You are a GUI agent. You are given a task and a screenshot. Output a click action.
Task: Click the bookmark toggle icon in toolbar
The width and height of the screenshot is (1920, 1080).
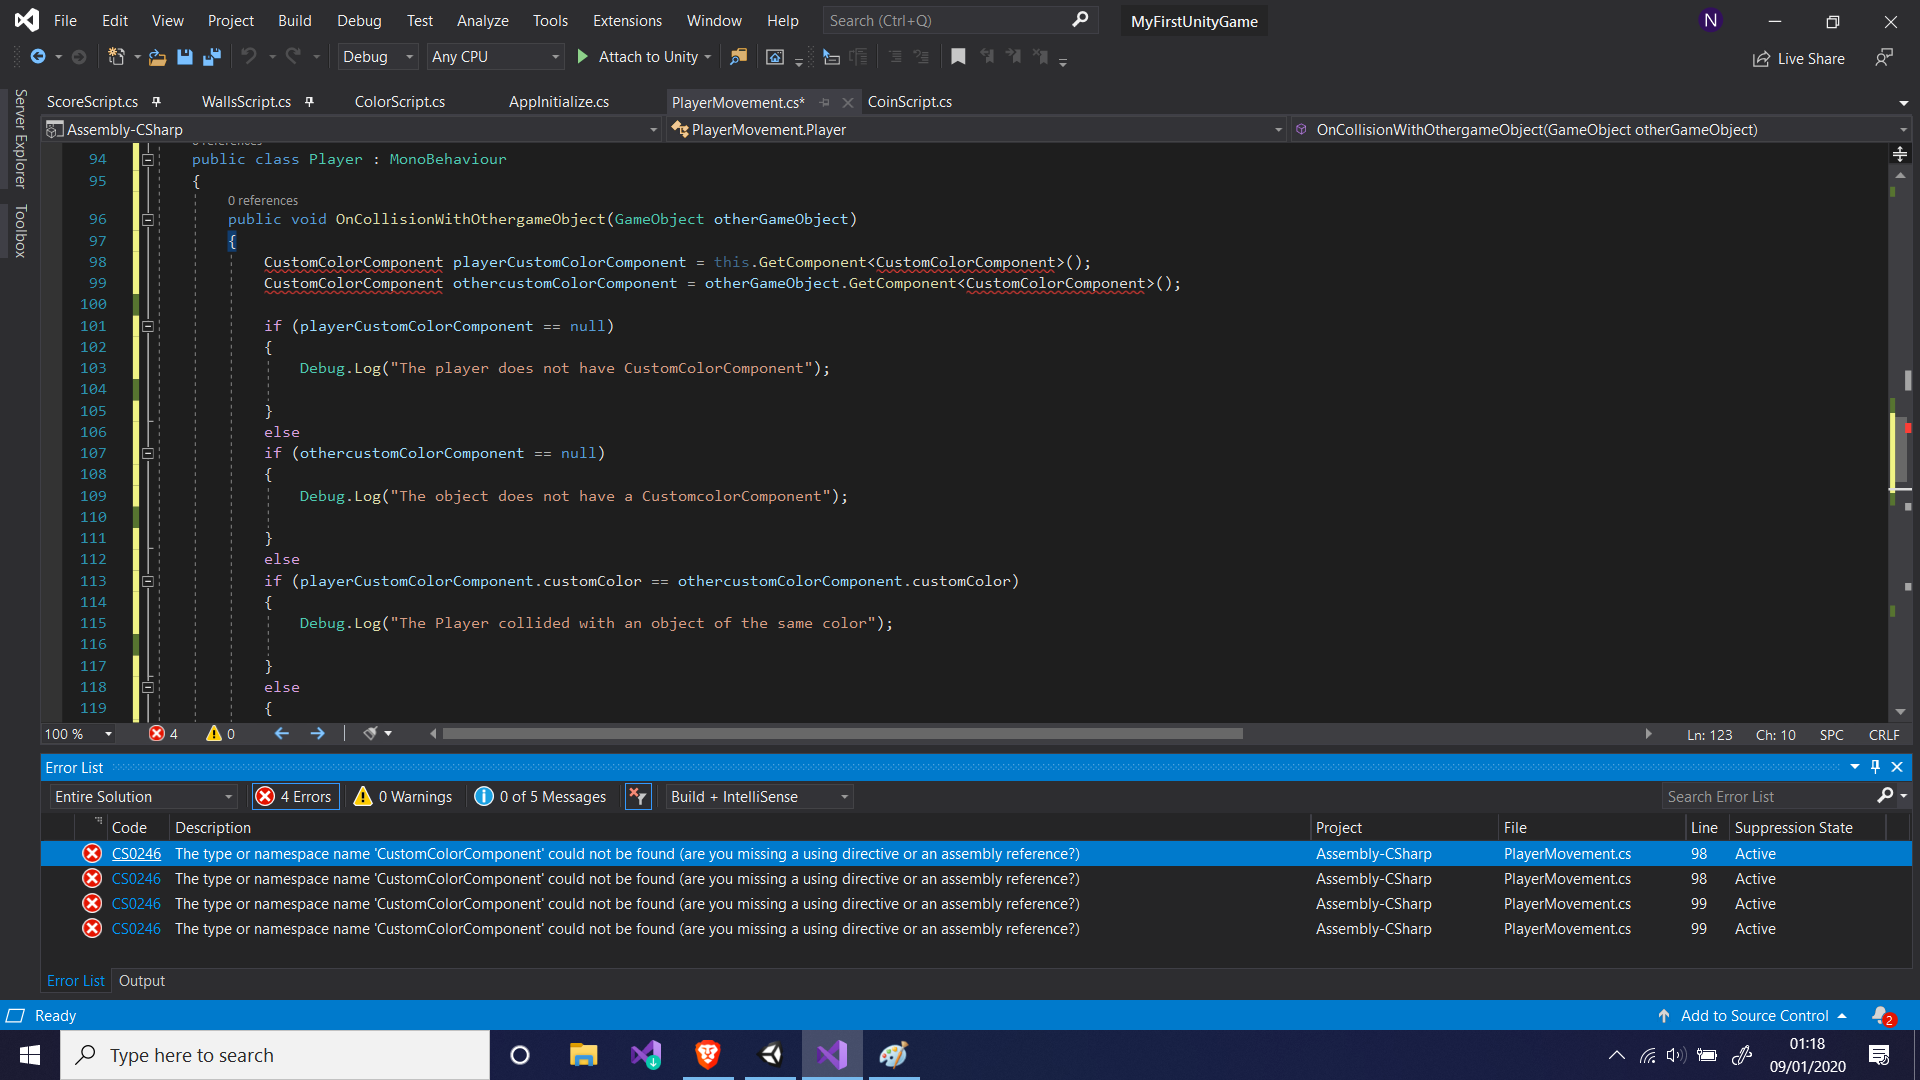coord(958,57)
